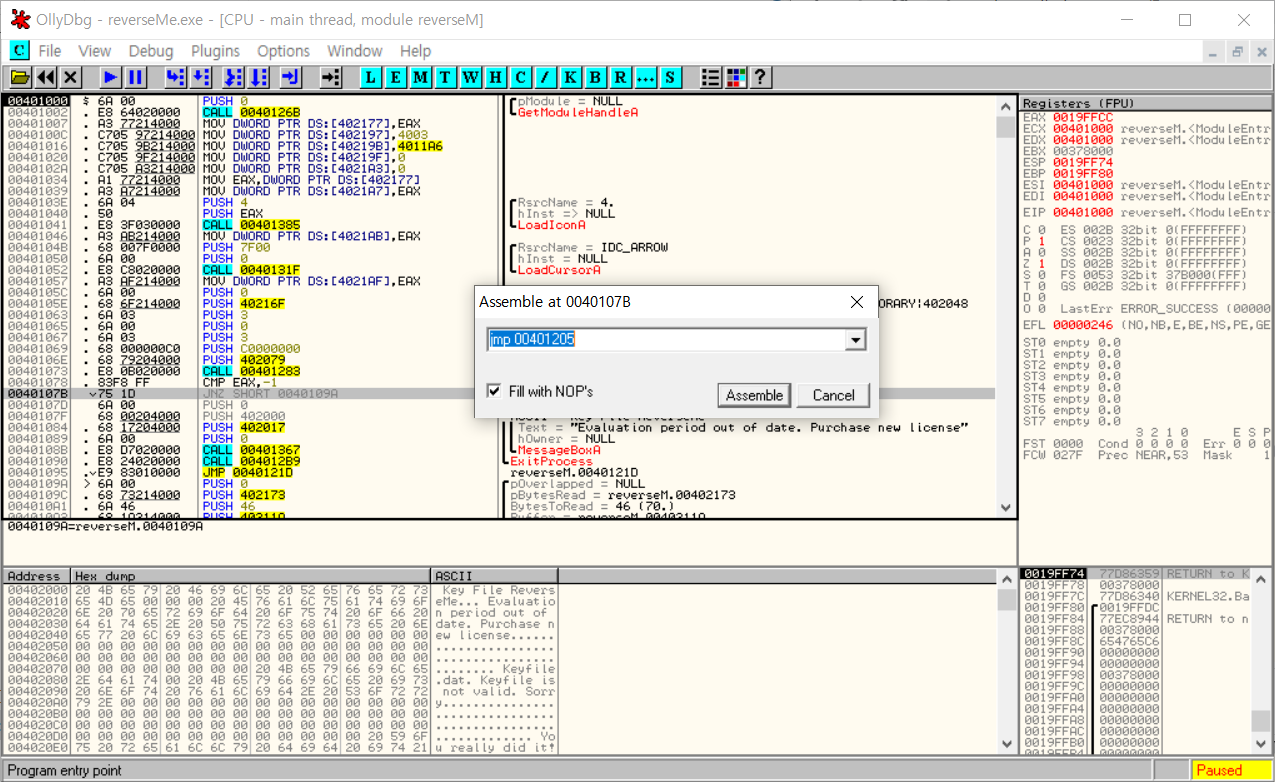Image resolution: width=1275 pixels, height=782 pixels.
Task: Click Go to address toolbar icon
Action: 331,77
